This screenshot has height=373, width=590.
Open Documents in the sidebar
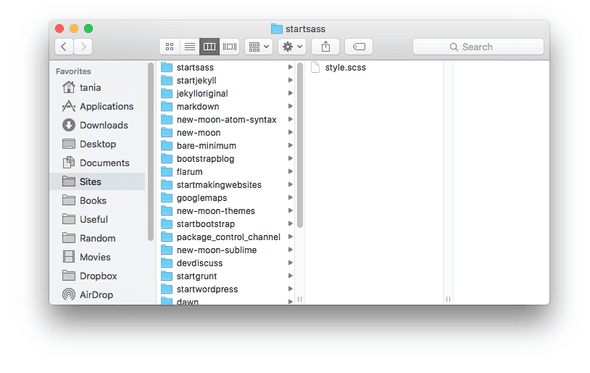point(97,163)
